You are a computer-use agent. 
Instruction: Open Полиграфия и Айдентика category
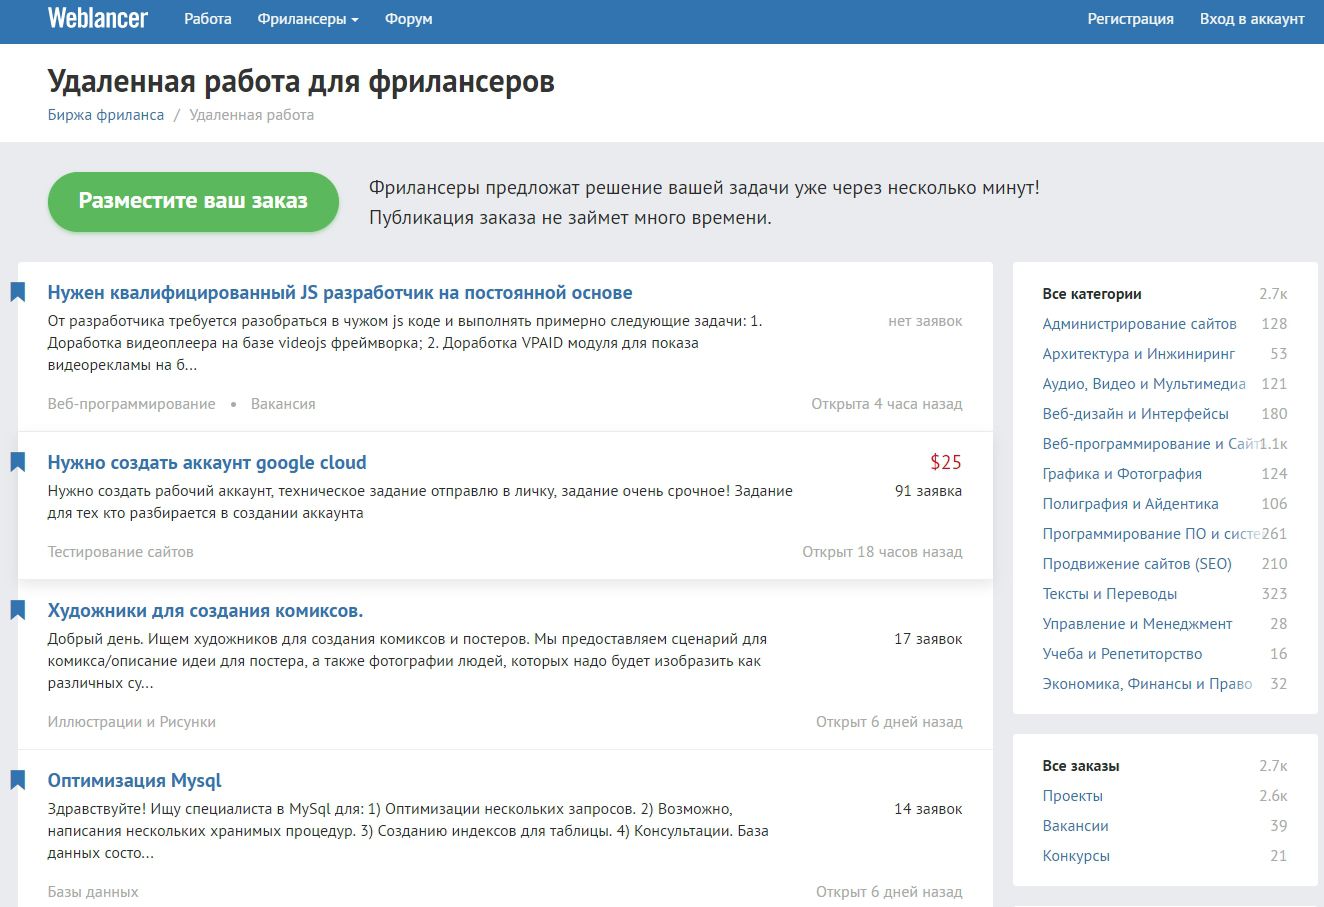click(x=1131, y=504)
